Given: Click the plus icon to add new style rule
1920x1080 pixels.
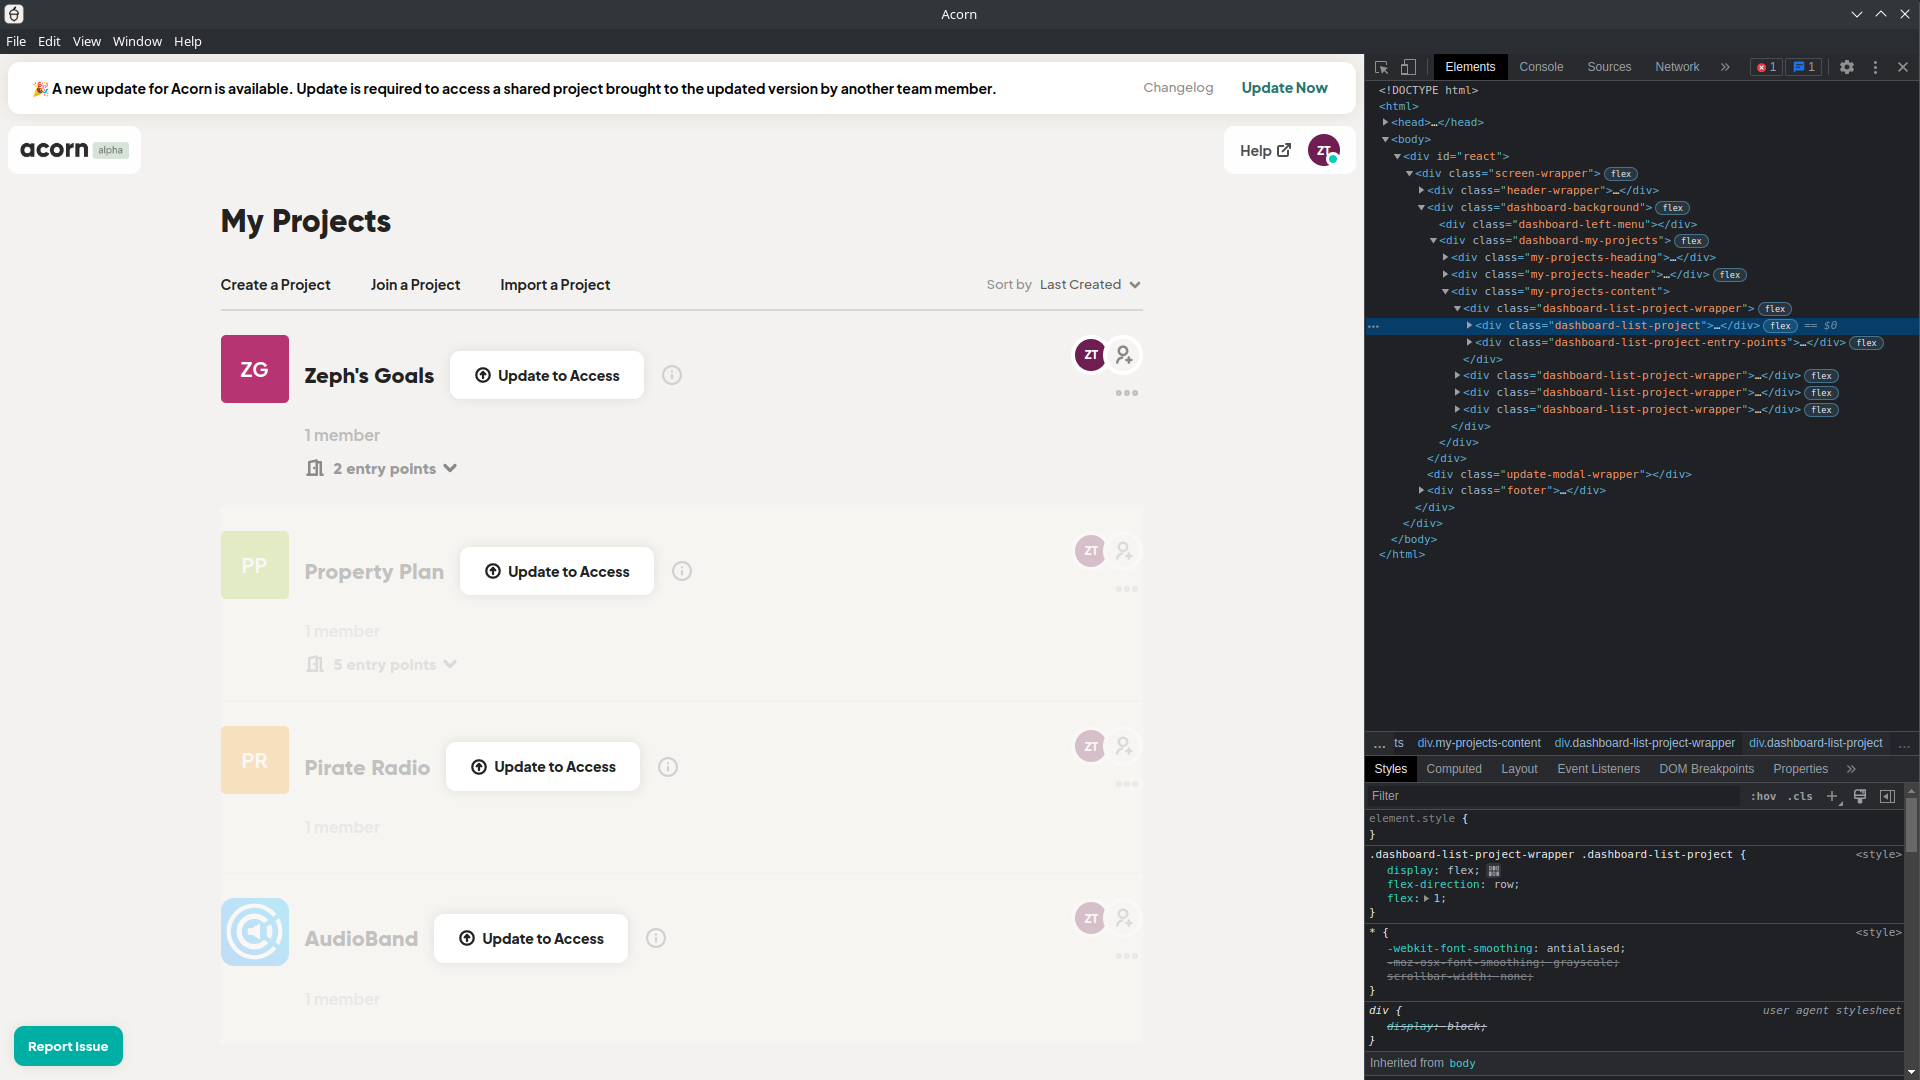Looking at the screenshot, I should click(x=1832, y=796).
